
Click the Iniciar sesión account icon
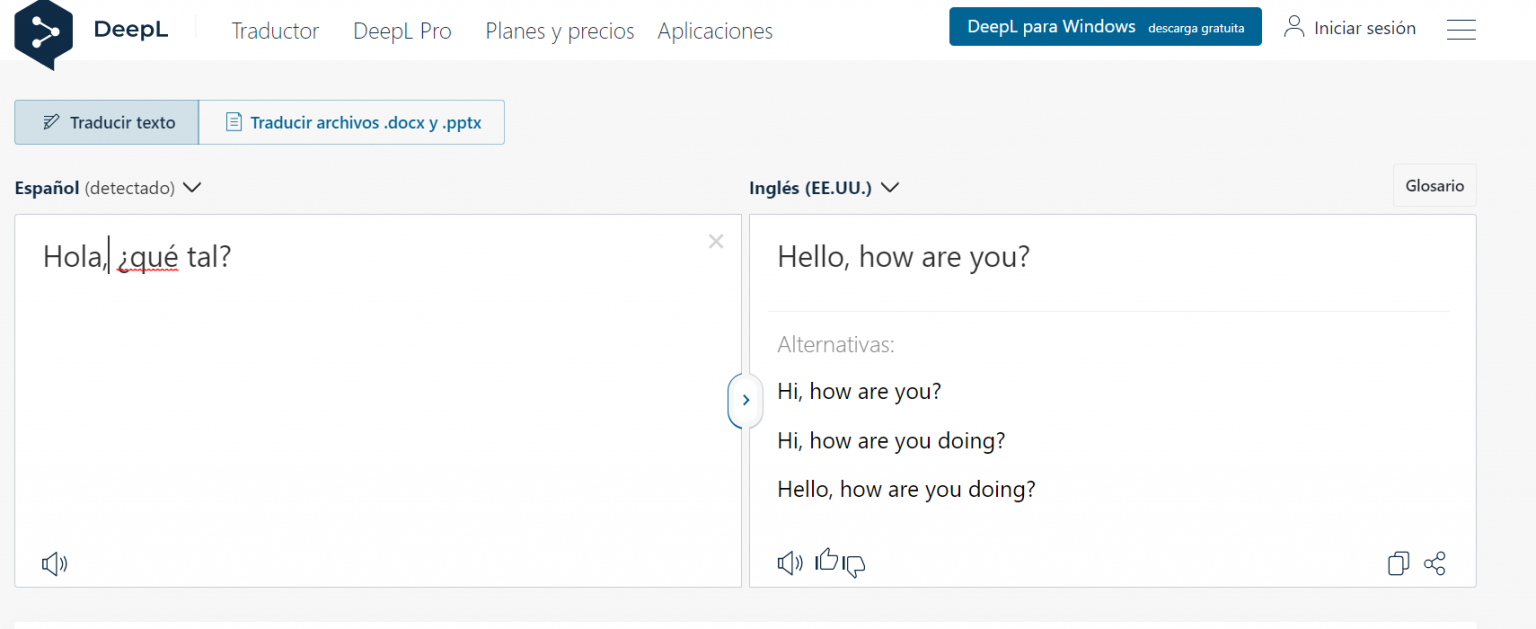[1293, 27]
